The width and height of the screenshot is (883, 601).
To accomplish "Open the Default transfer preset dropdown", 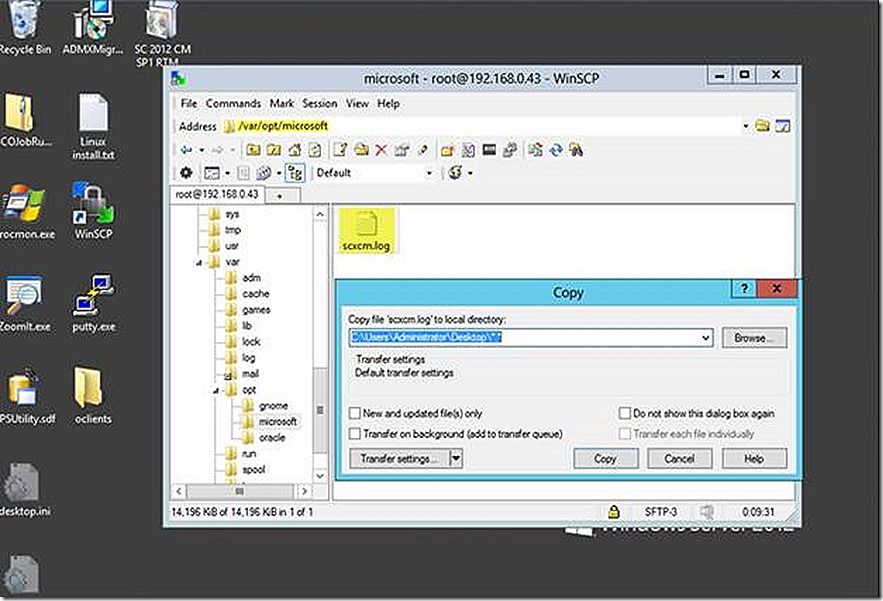I will 430,173.
